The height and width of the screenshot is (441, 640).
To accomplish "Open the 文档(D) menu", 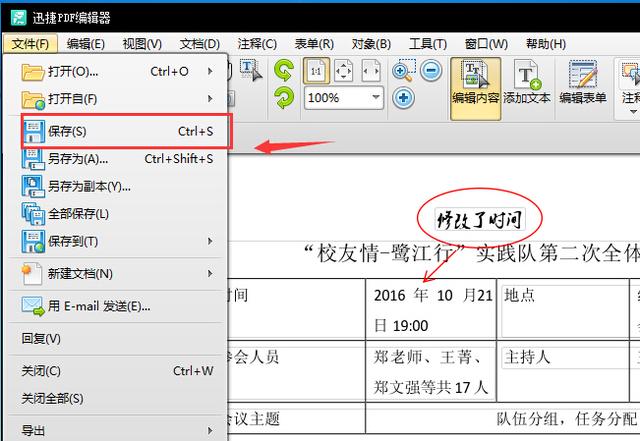I will point(200,44).
